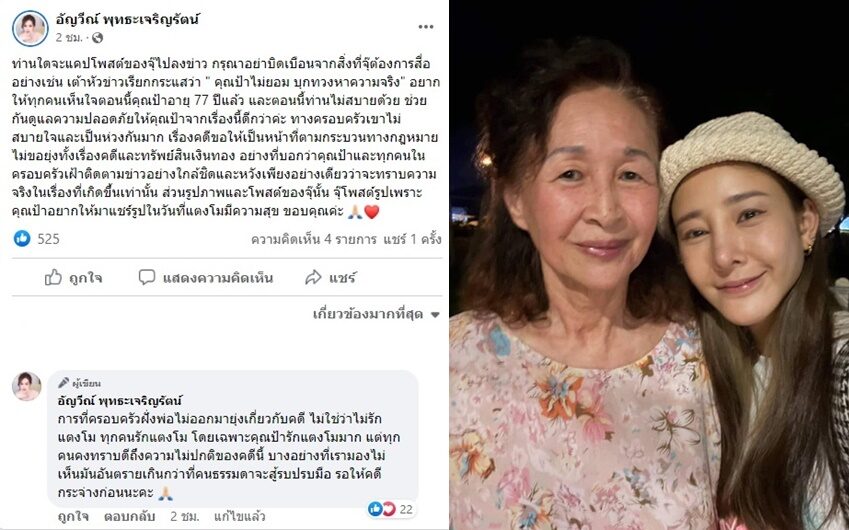Click the globe public privacy icon
The image size is (849, 530).
tap(97, 37)
